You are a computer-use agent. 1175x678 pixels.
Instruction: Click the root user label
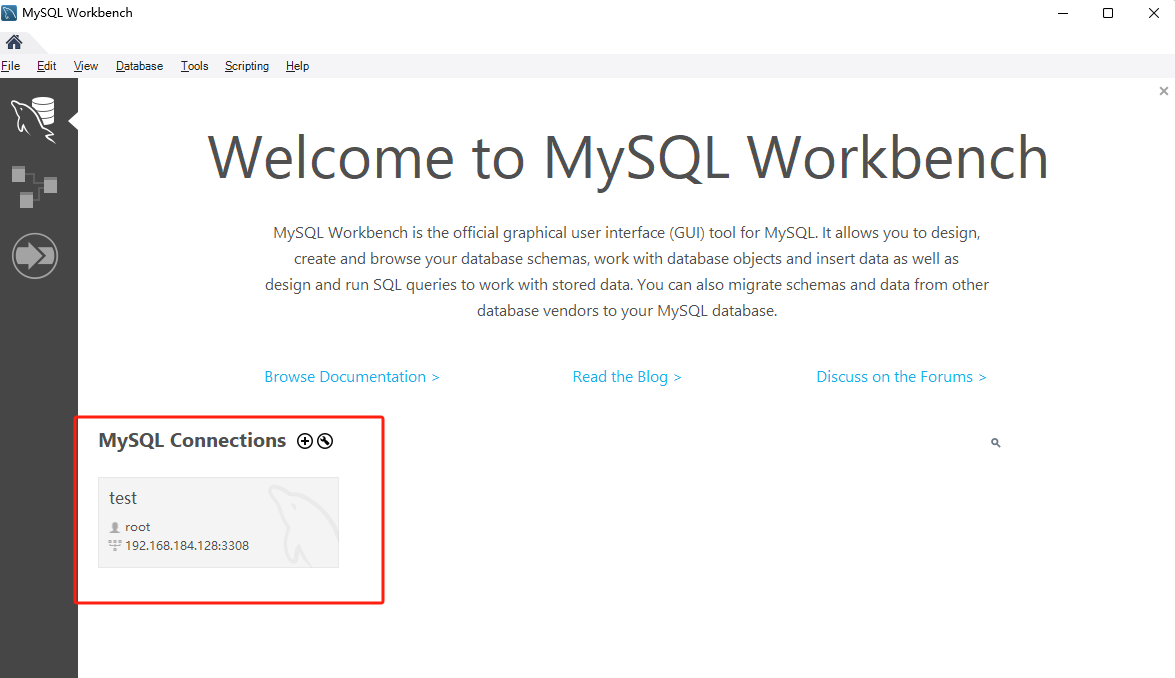pyautogui.click(x=137, y=527)
